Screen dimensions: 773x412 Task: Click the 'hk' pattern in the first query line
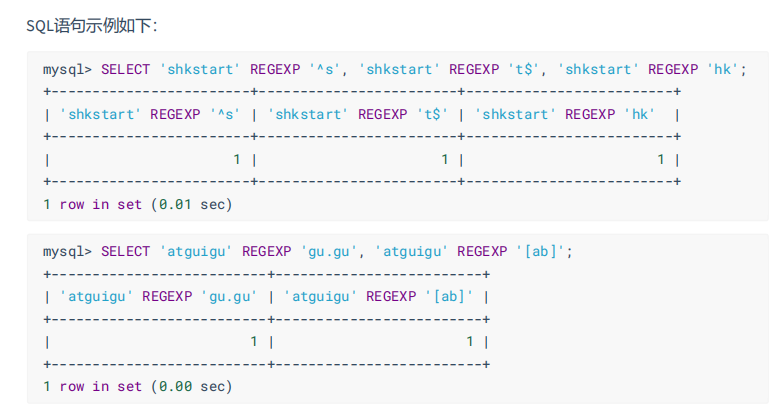[x=723, y=69]
